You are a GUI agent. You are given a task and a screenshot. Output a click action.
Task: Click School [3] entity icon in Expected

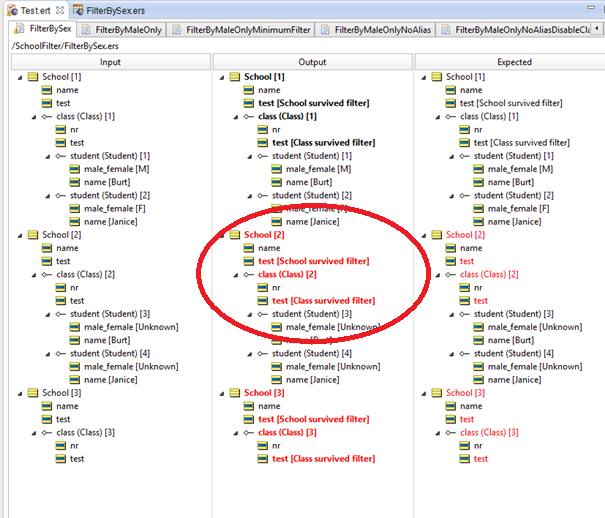436,393
